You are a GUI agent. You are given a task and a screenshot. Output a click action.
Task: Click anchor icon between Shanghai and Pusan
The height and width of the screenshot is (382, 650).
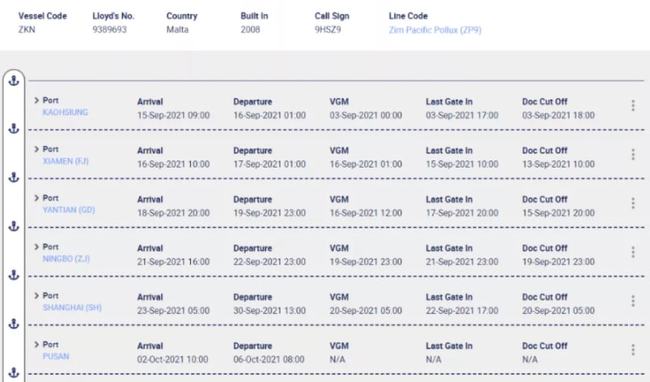[14, 324]
